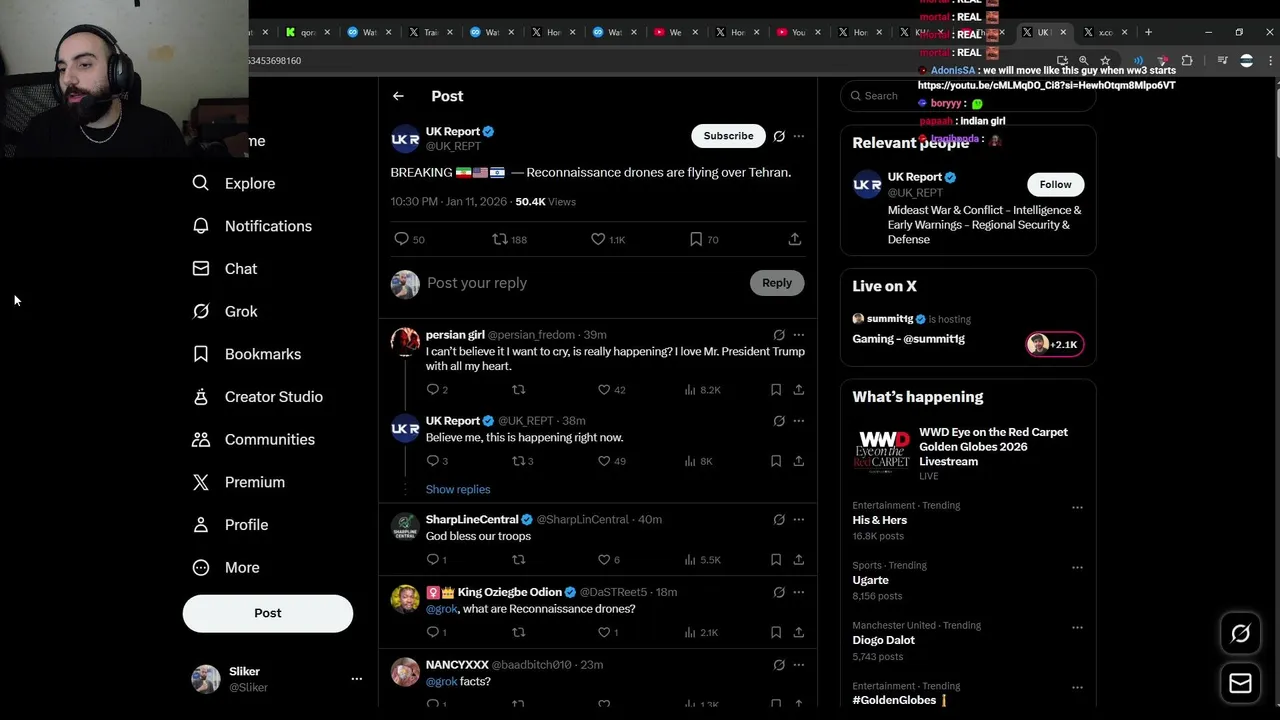
Task: Open options for Ugarte trend
Action: point(1077,567)
